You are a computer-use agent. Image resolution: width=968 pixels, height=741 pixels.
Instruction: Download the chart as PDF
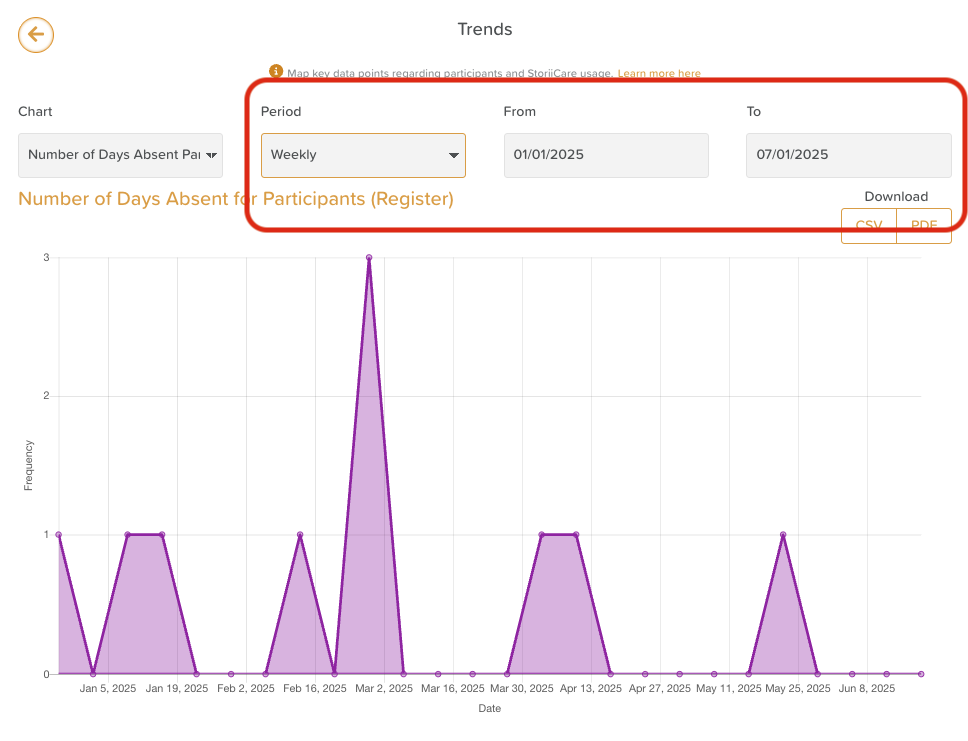[924, 226]
